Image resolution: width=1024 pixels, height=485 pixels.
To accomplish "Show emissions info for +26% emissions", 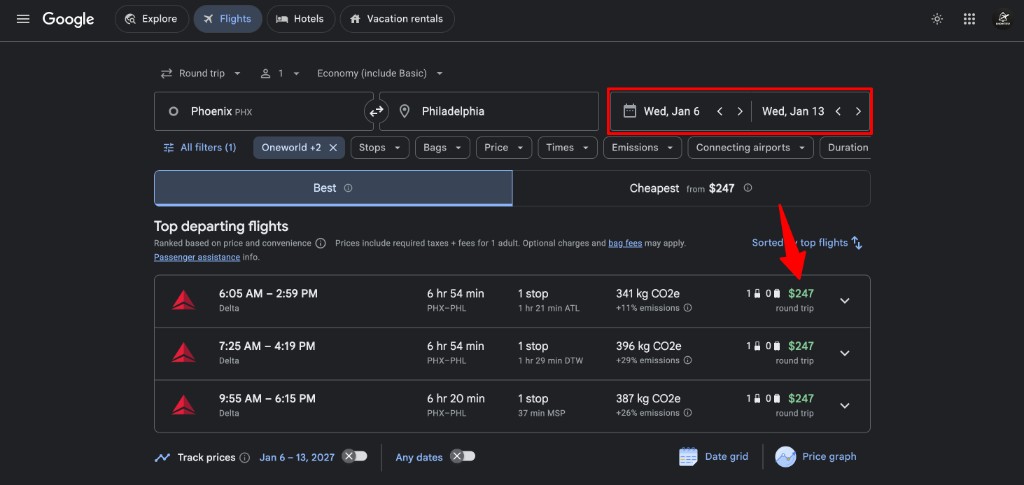I will tap(688, 413).
